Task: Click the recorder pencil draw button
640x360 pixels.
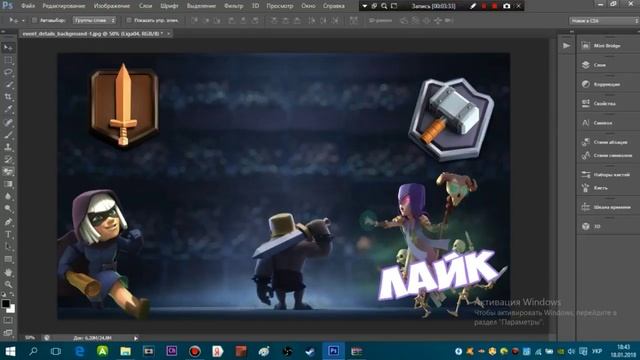Action: pyautogui.click(x=473, y=6)
